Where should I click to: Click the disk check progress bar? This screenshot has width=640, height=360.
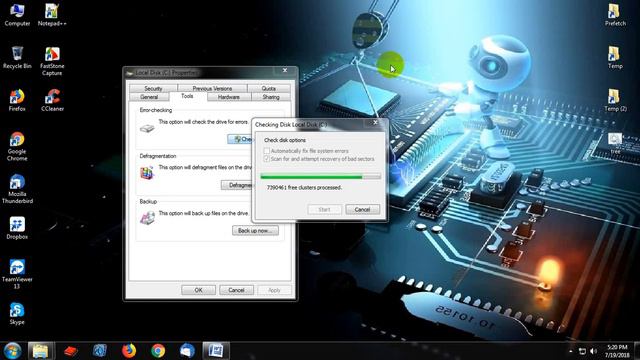pos(320,176)
